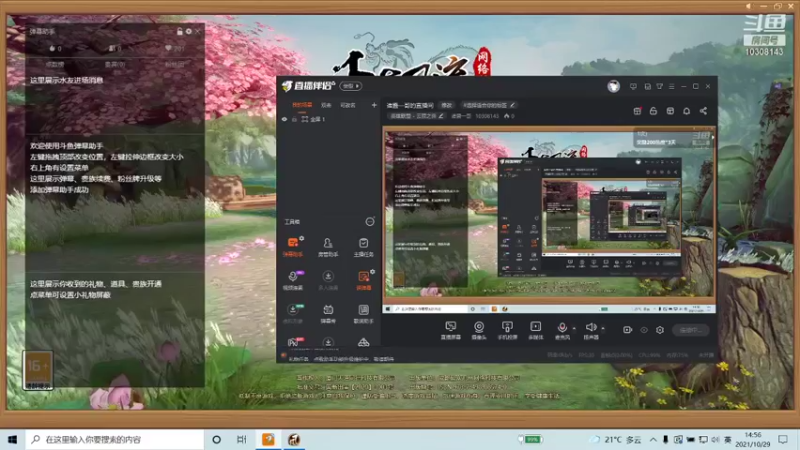Click the box icon beside the bell

pos(670,111)
